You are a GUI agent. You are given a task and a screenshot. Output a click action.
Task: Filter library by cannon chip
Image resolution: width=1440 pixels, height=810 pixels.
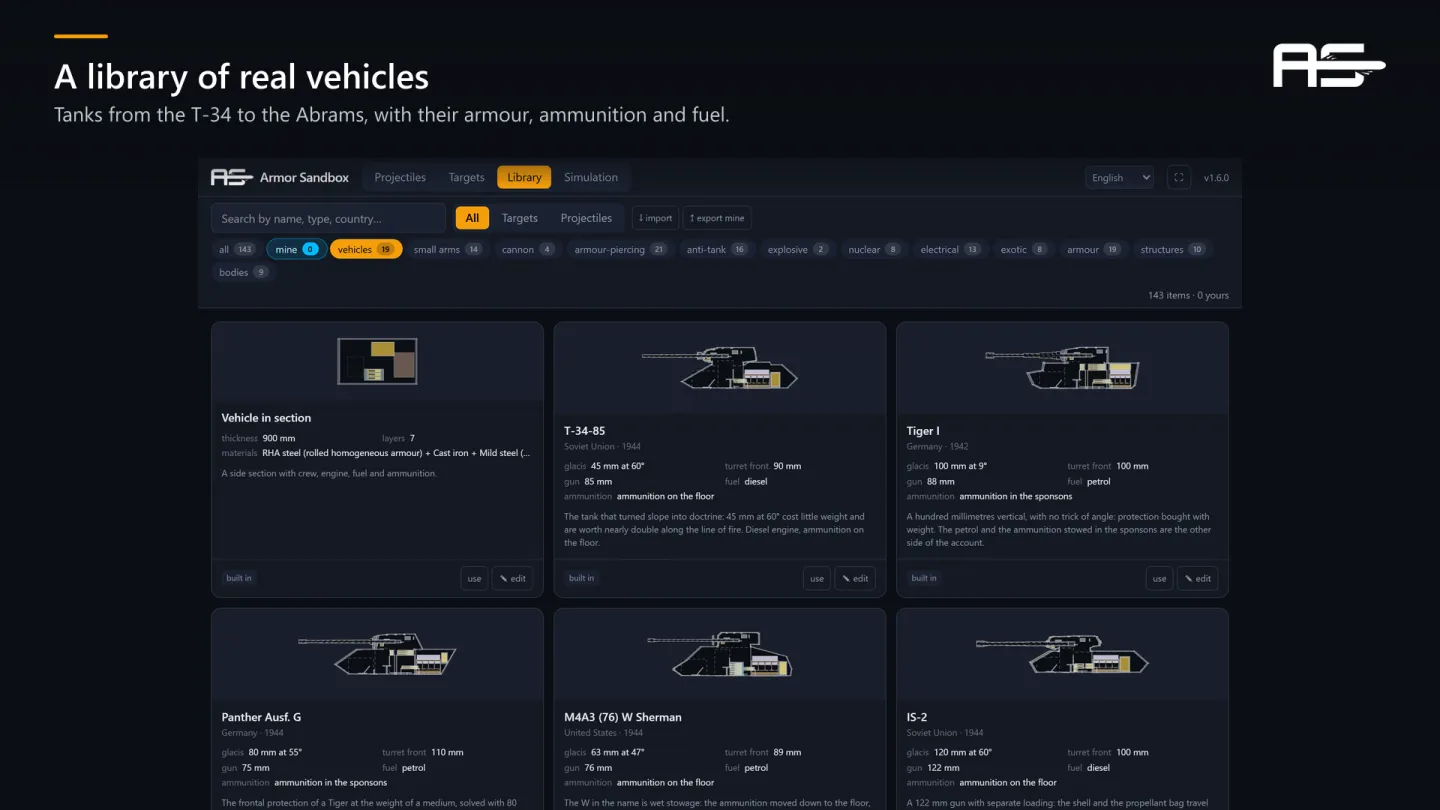(528, 249)
